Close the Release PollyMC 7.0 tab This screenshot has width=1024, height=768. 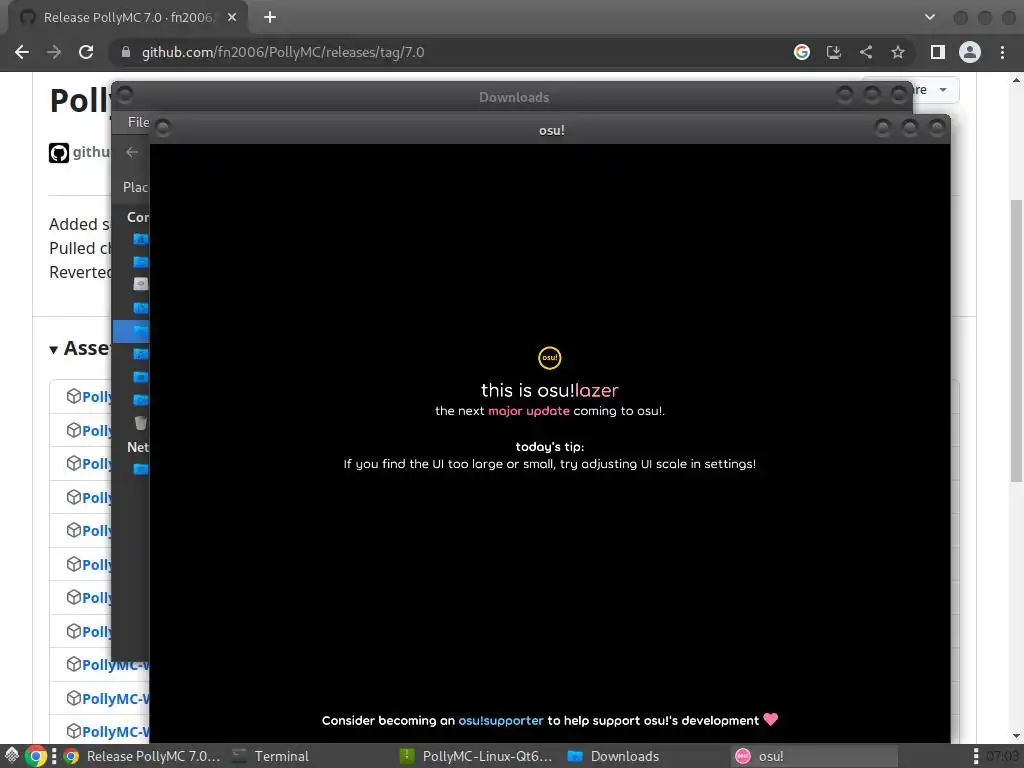(x=232, y=18)
